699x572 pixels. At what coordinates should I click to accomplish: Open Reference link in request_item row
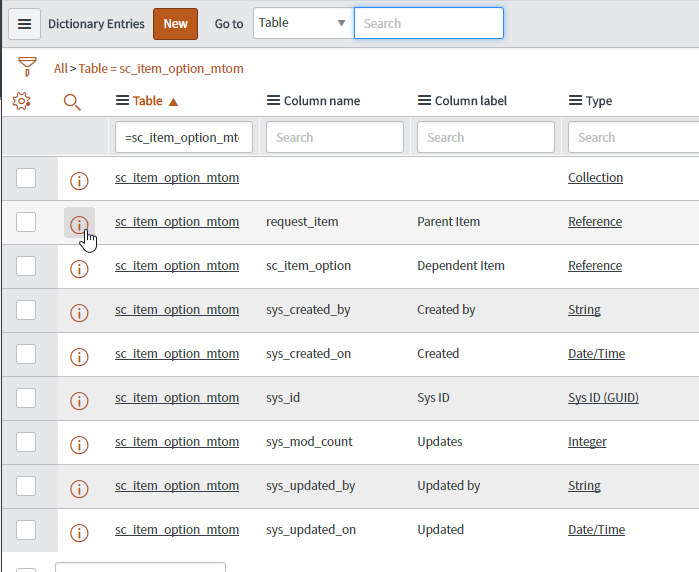point(595,222)
